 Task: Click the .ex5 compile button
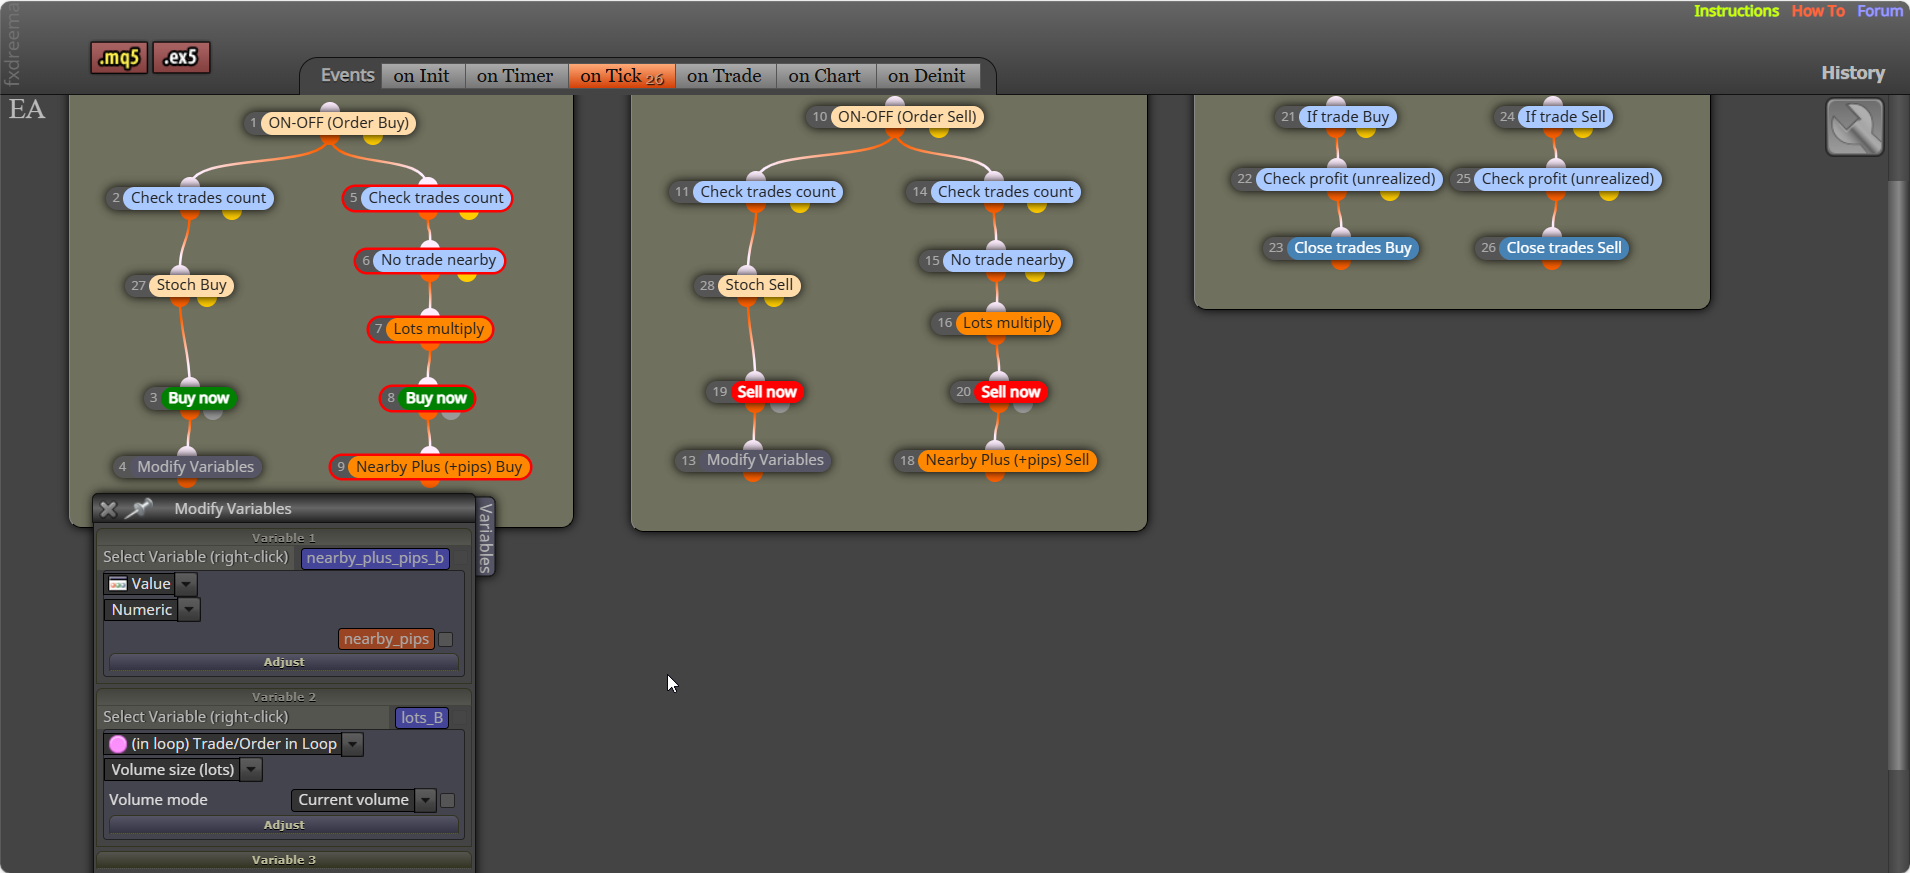(181, 57)
